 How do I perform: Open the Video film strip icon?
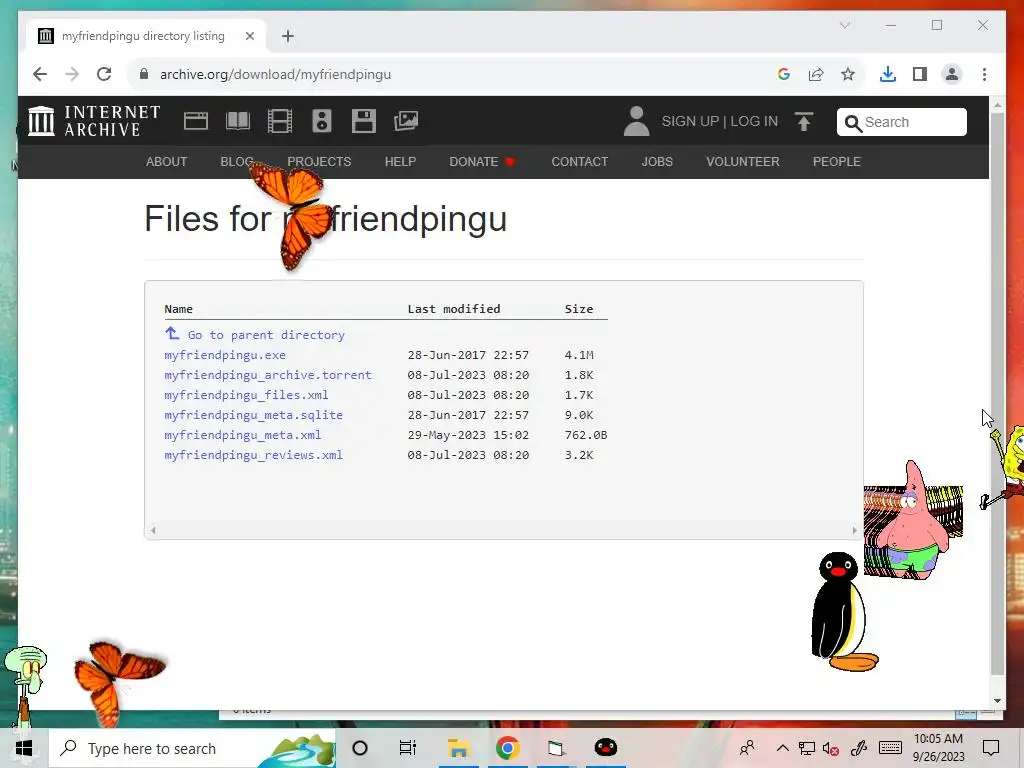[280, 121]
